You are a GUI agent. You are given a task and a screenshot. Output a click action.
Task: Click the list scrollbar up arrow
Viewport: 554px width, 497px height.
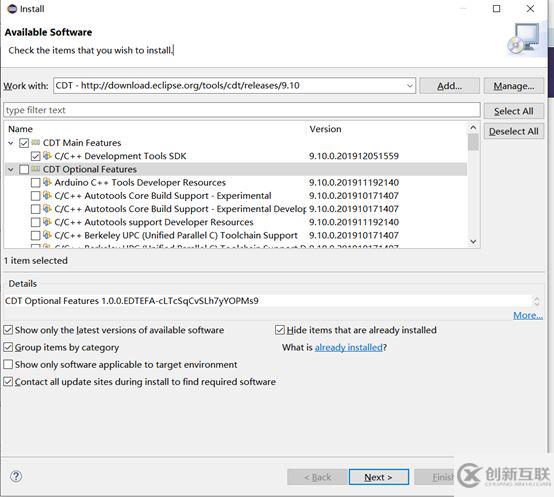click(x=473, y=127)
